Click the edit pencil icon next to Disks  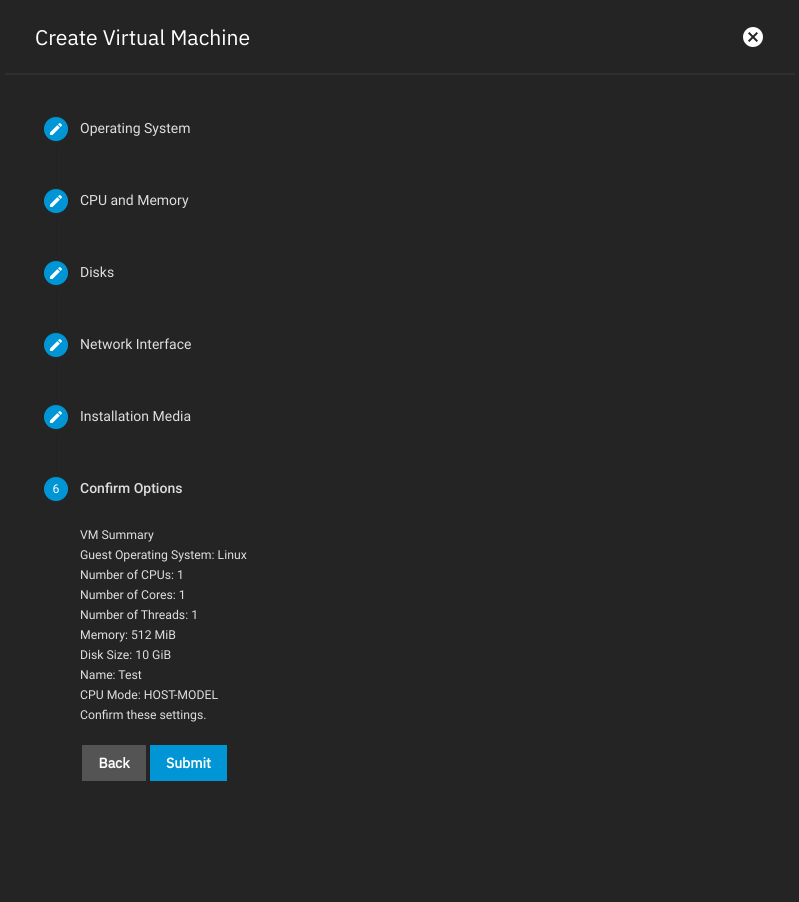click(x=56, y=273)
